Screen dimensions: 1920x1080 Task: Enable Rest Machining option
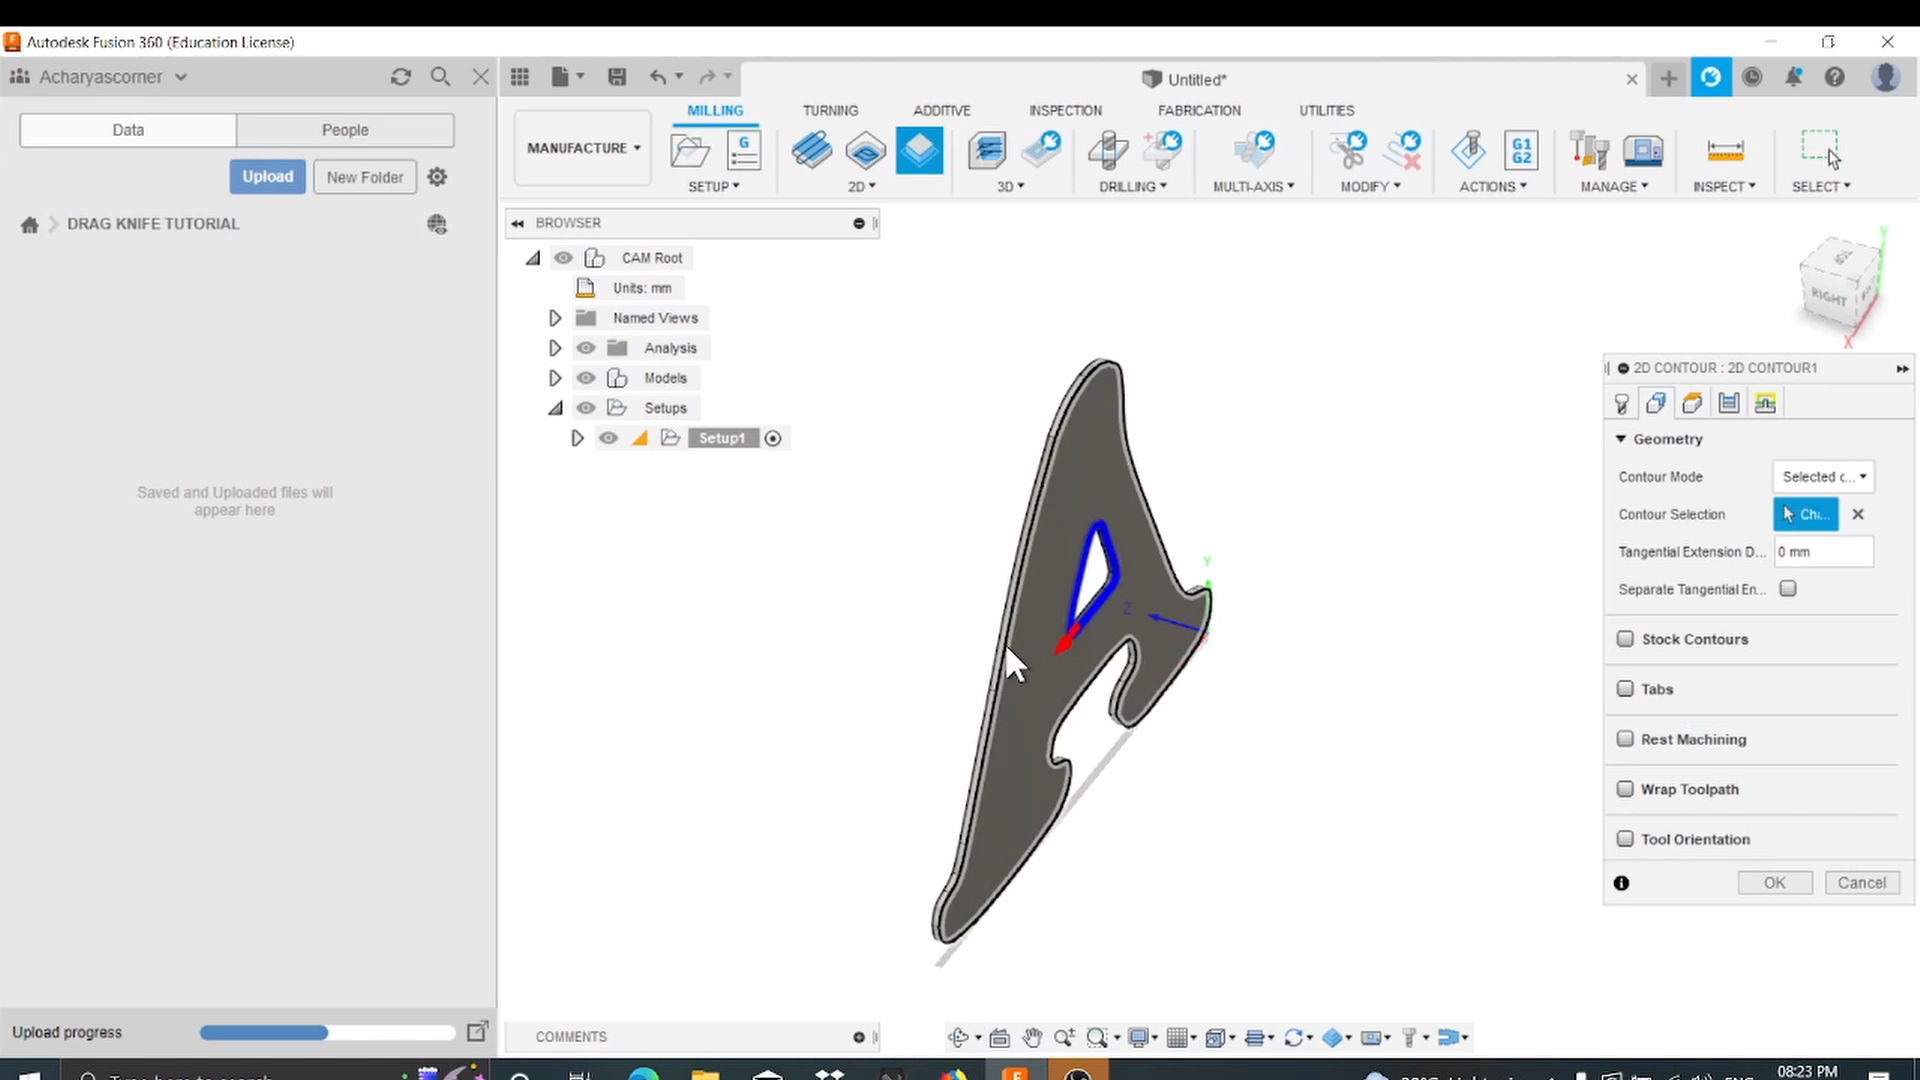[x=1624, y=739]
